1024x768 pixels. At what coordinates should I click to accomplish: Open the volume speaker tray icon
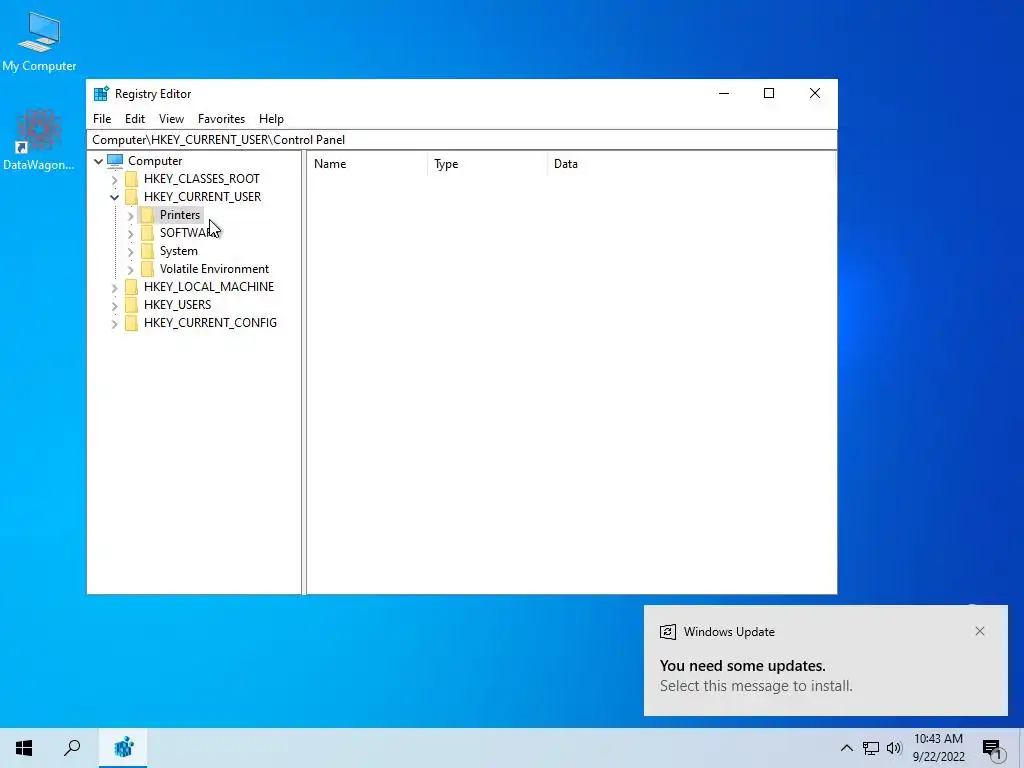tap(894, 748)
